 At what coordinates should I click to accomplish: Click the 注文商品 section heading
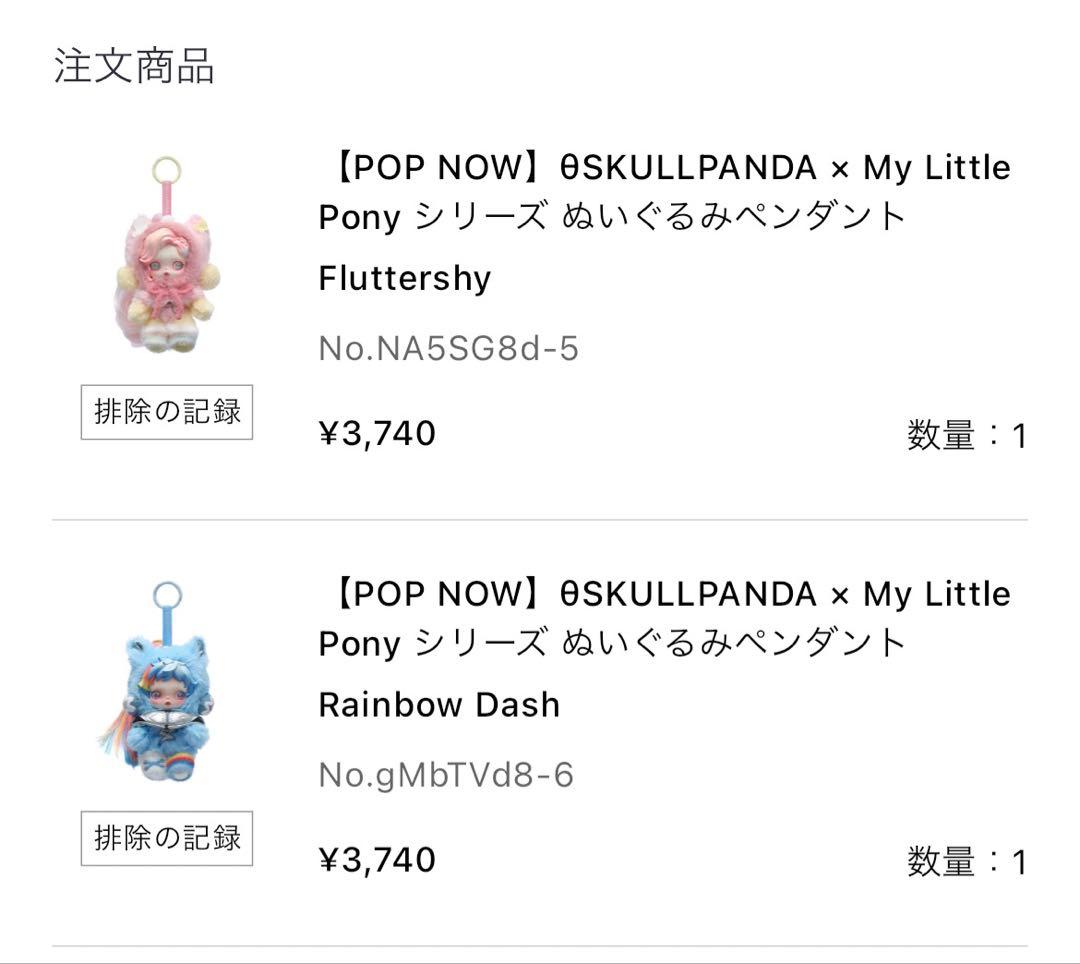pyautogui.click(x=134, y=66)
